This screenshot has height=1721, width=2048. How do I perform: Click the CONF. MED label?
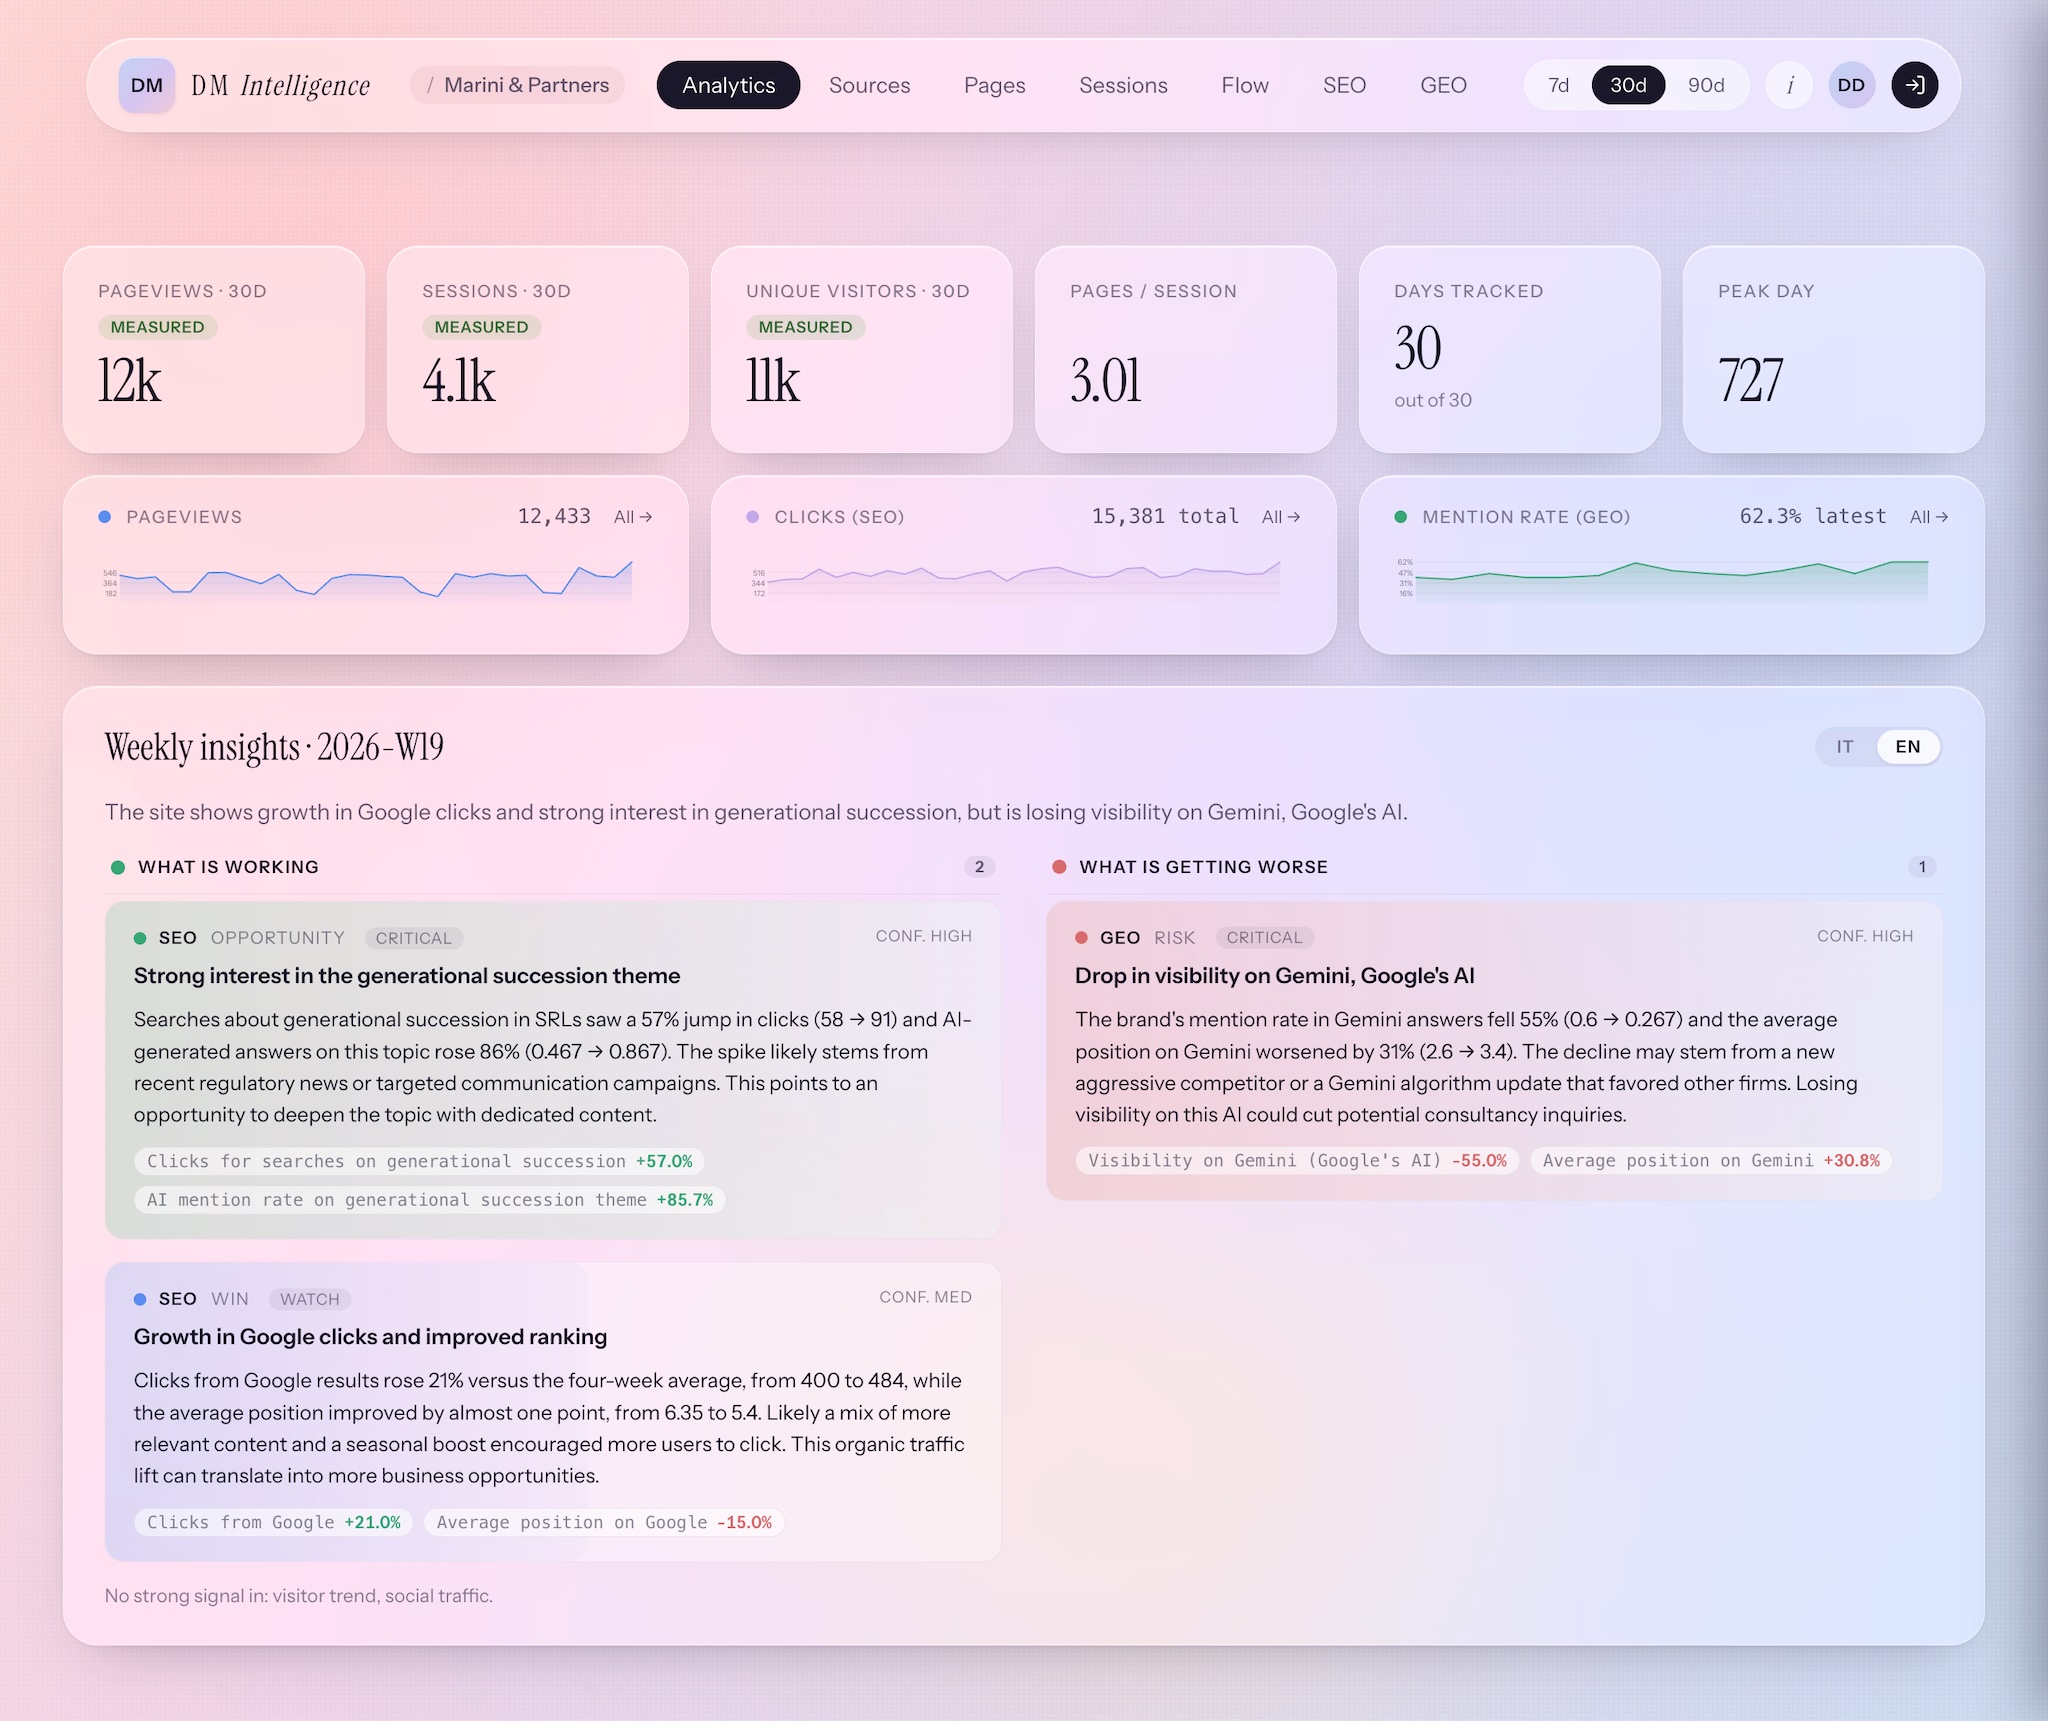[x=925, y=1297]
